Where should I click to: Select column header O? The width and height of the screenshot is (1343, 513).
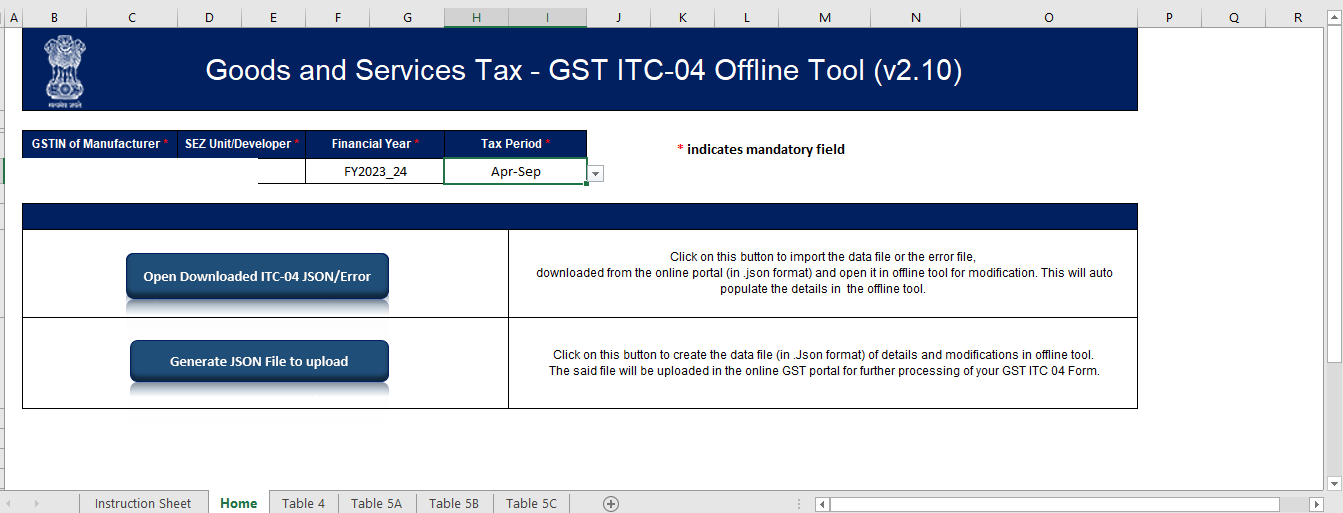click(x=1048, y=18)
